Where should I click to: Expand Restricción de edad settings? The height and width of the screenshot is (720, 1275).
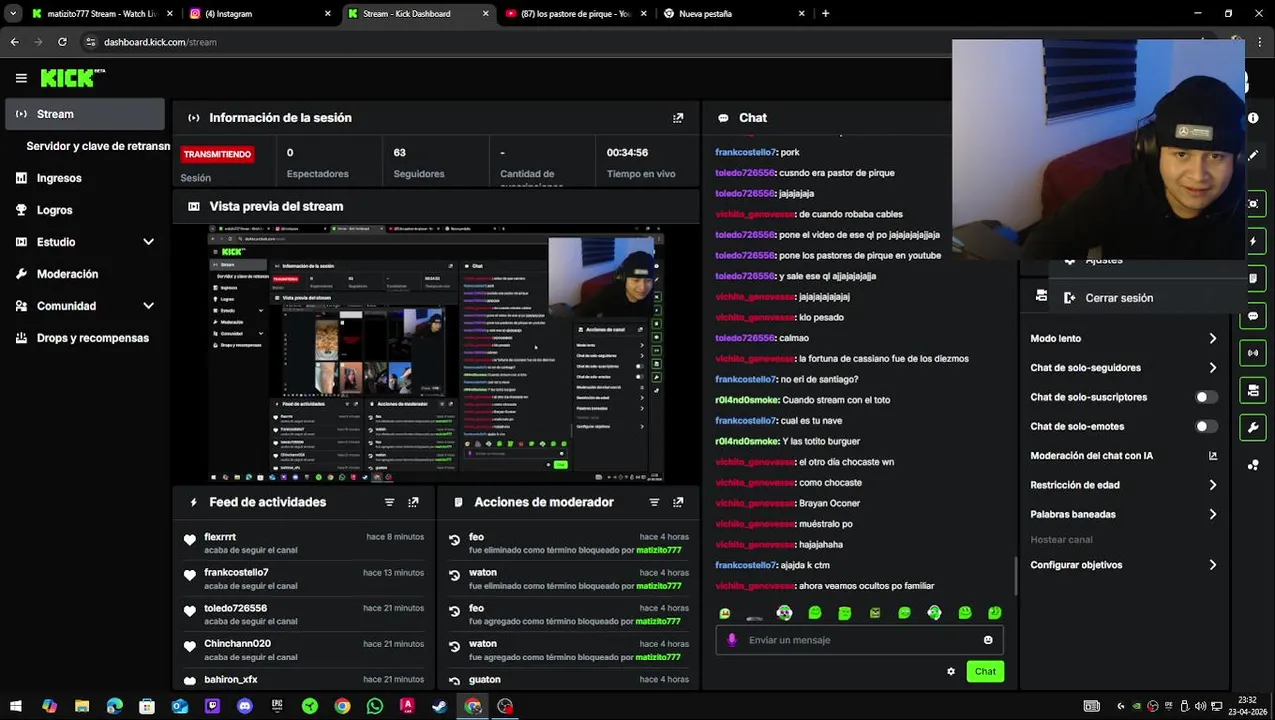[1123, 485]
